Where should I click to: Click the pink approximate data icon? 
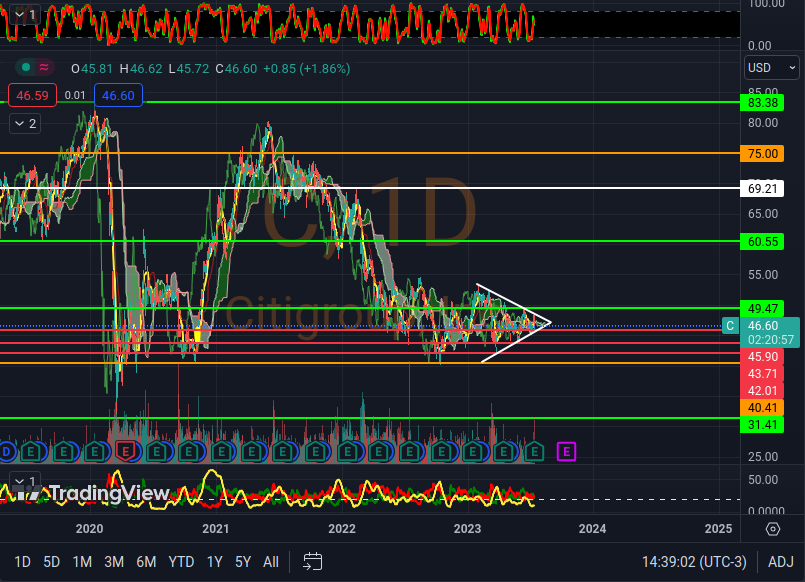44,67
